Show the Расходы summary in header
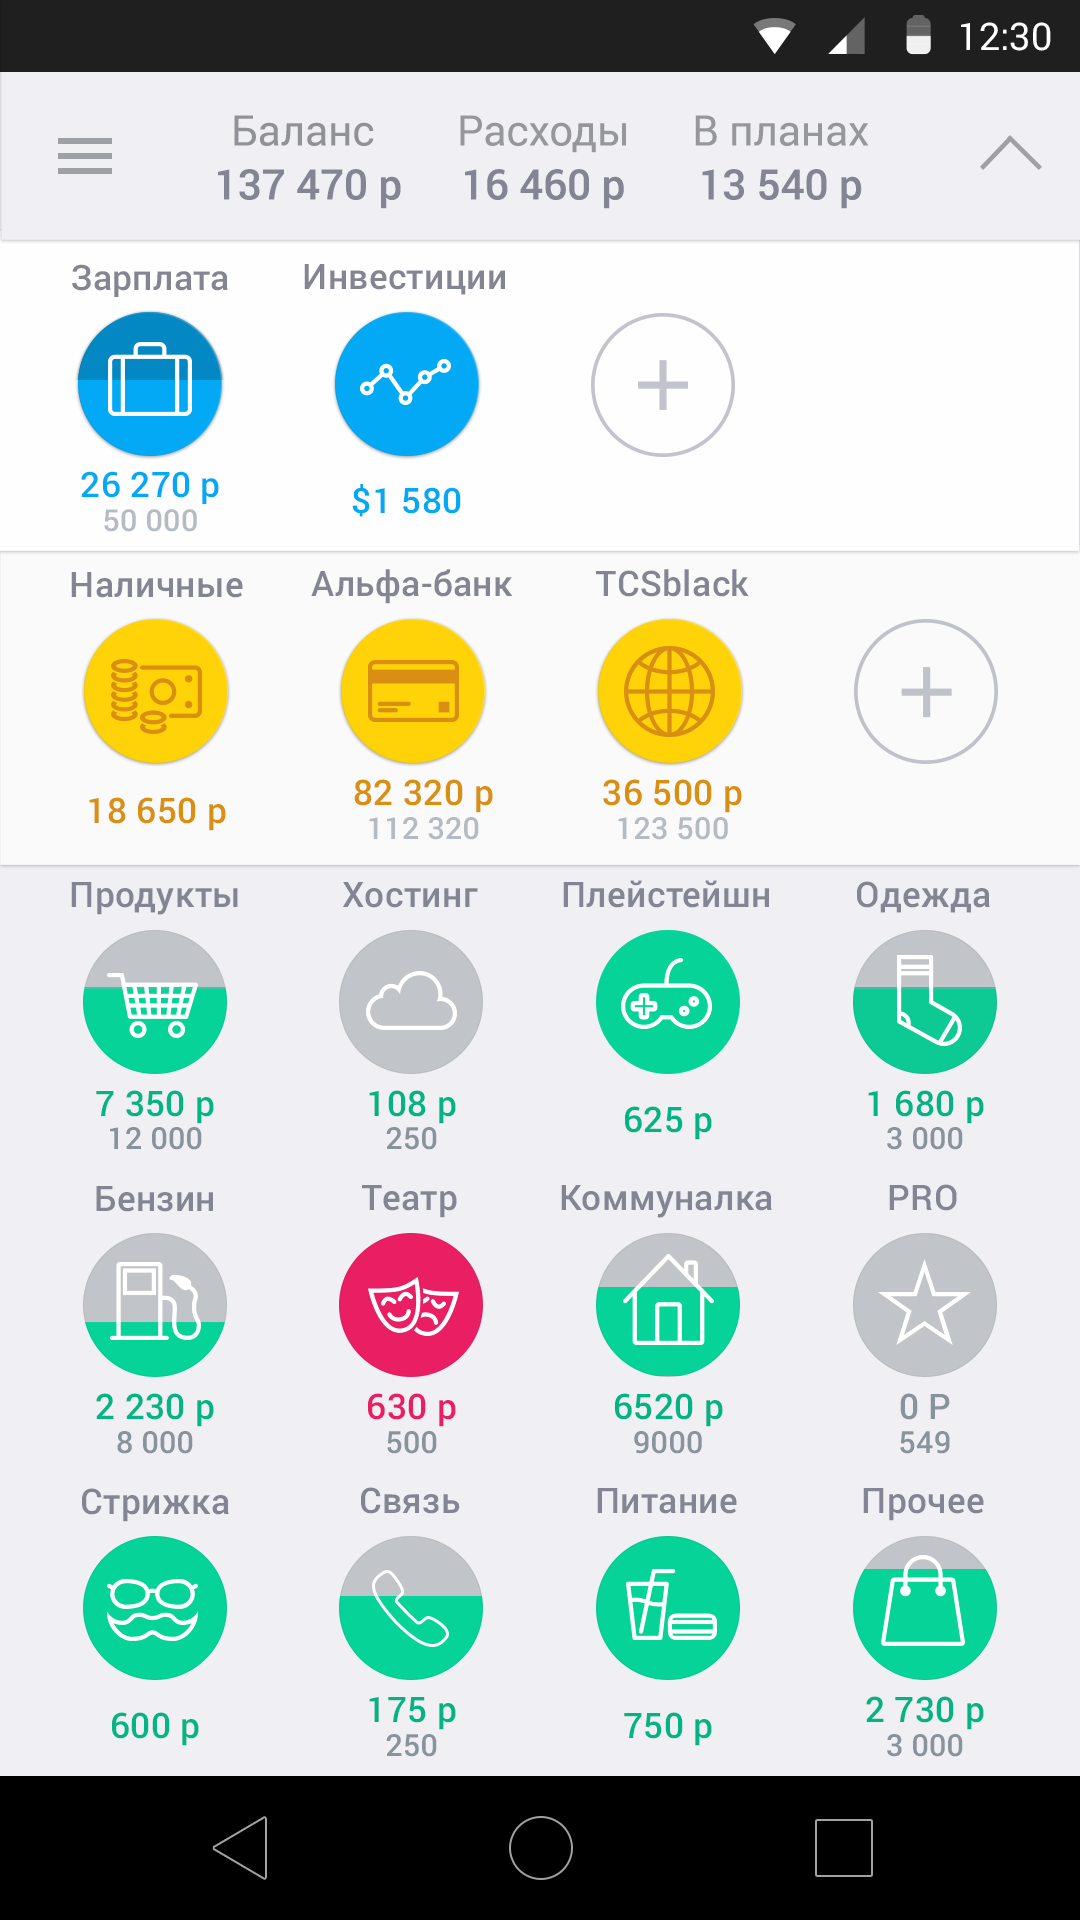Viewport: 1080px width, 1920px height. point(543,159)
